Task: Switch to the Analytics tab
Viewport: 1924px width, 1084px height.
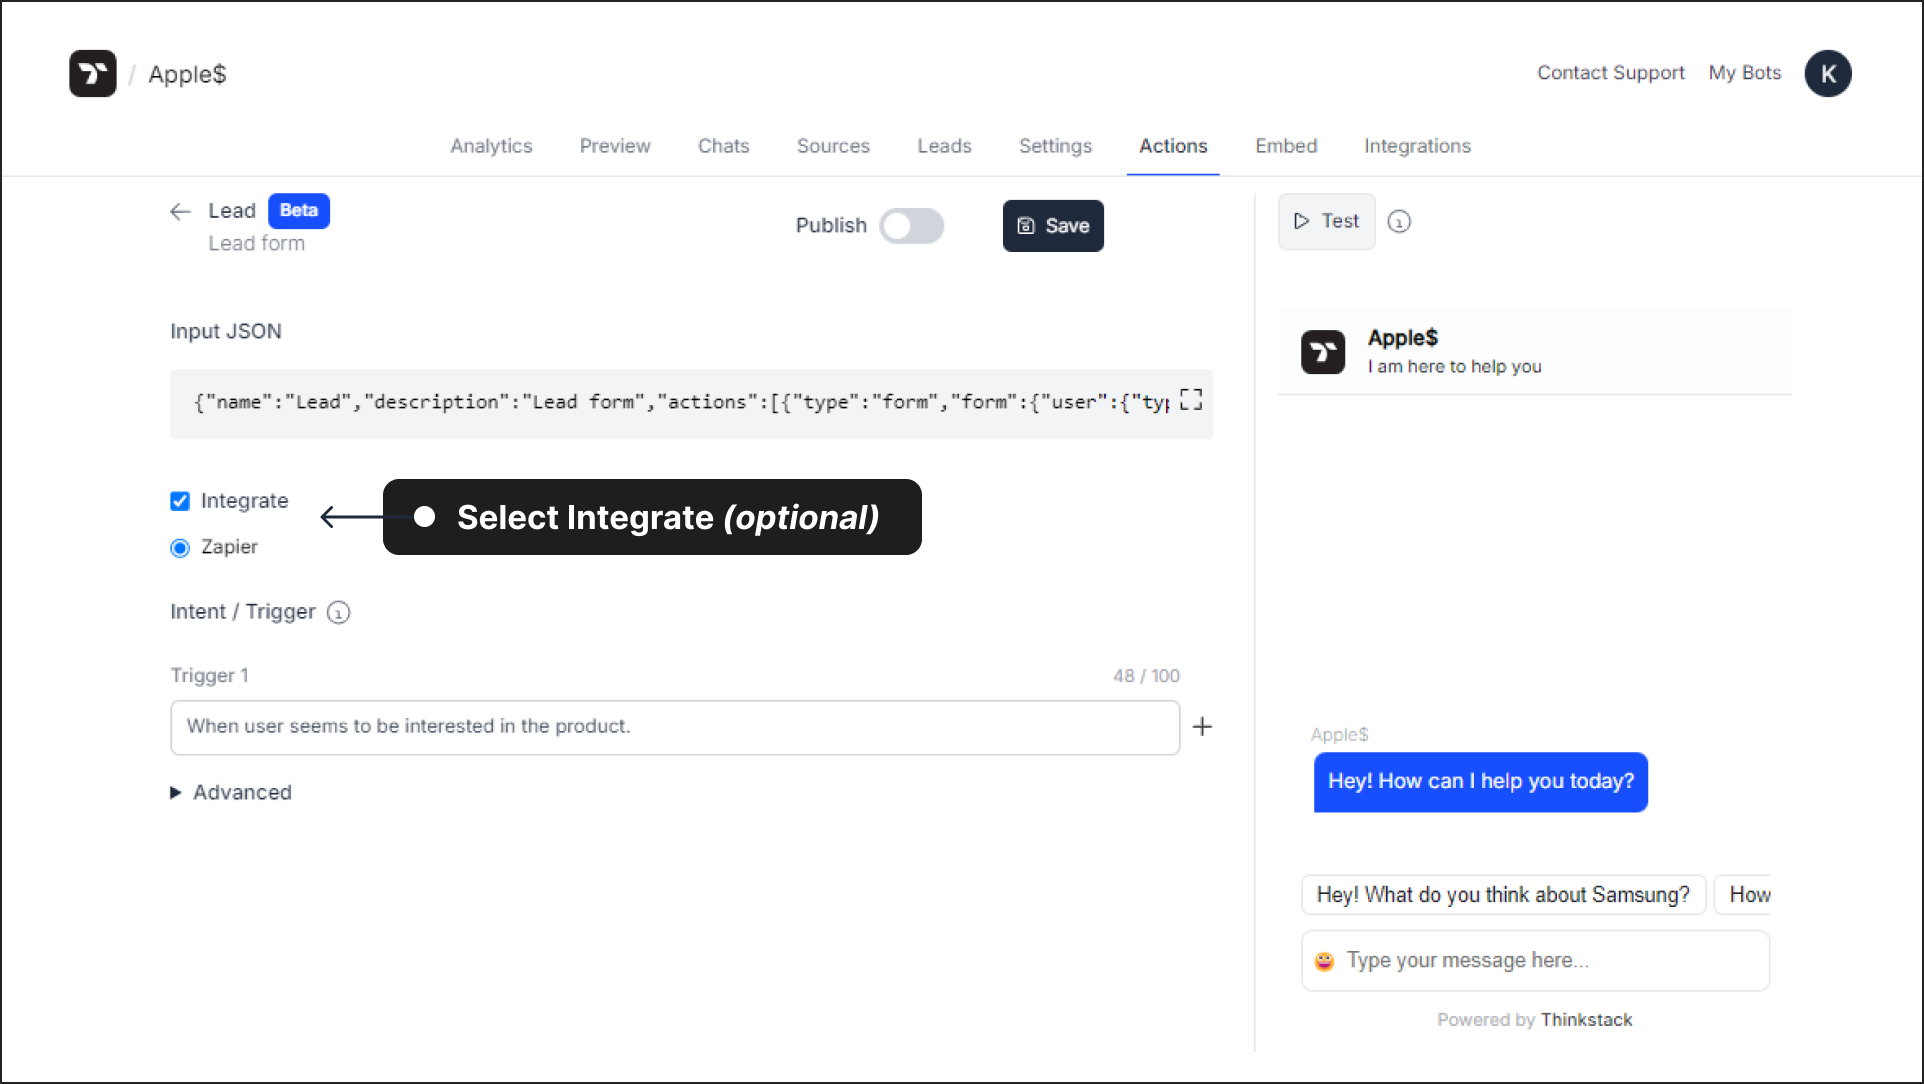Action: [491, 146]
